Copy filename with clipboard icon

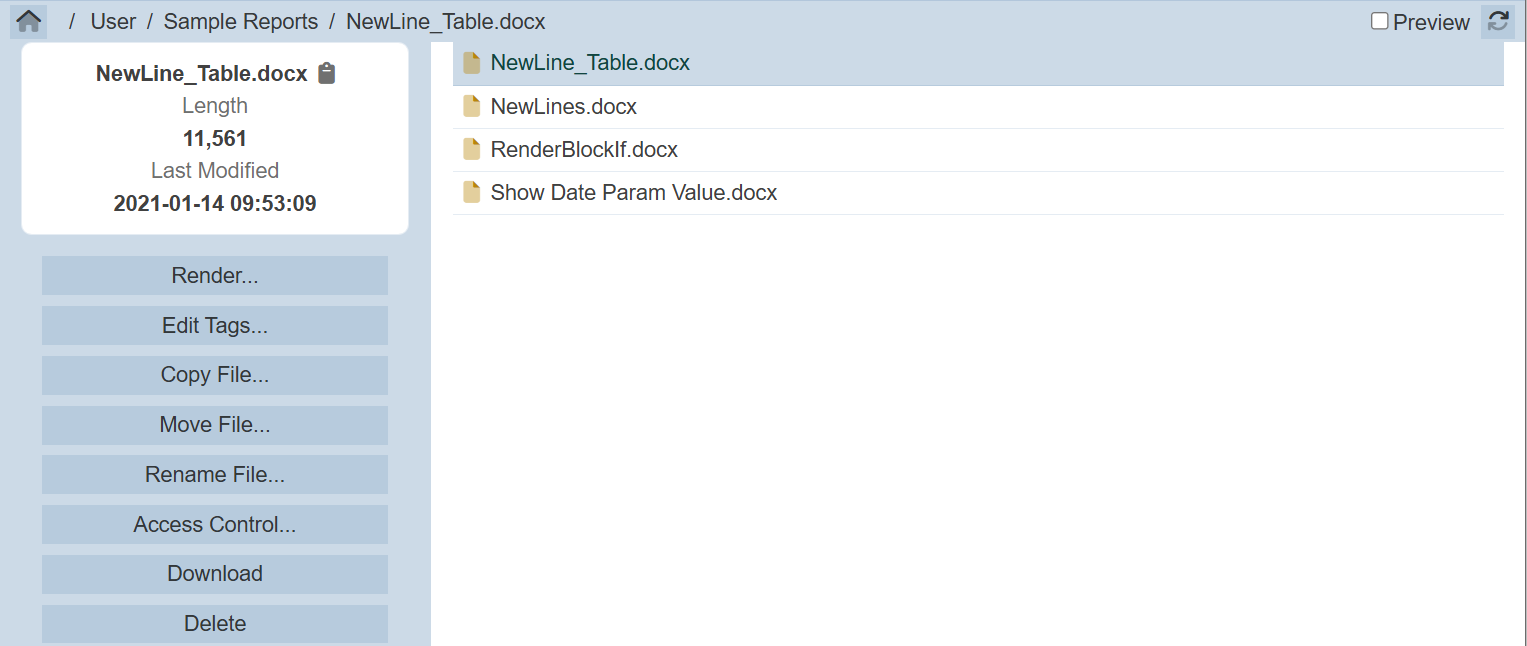(x=326, y=73)
